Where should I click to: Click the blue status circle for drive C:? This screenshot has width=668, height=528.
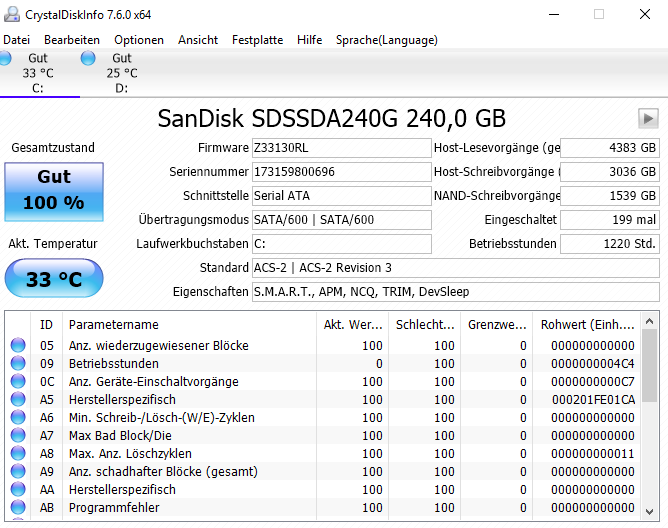5,58
